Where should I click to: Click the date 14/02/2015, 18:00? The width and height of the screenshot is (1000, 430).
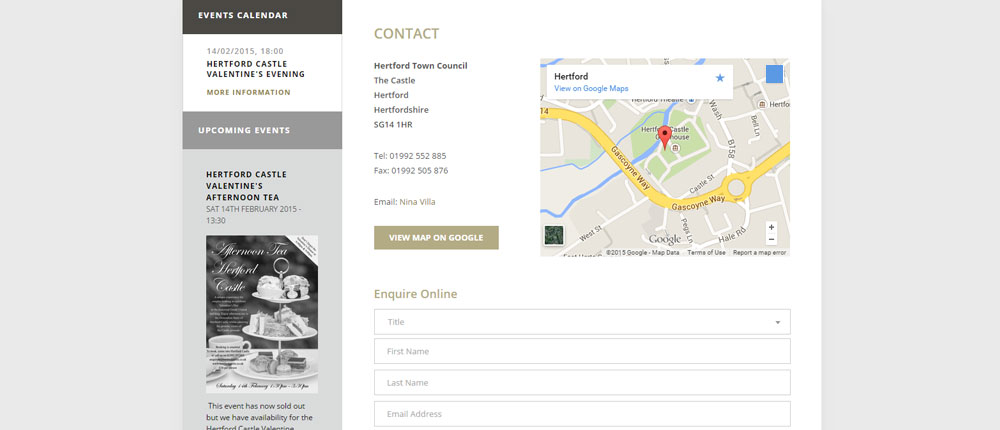pos(245,51)
